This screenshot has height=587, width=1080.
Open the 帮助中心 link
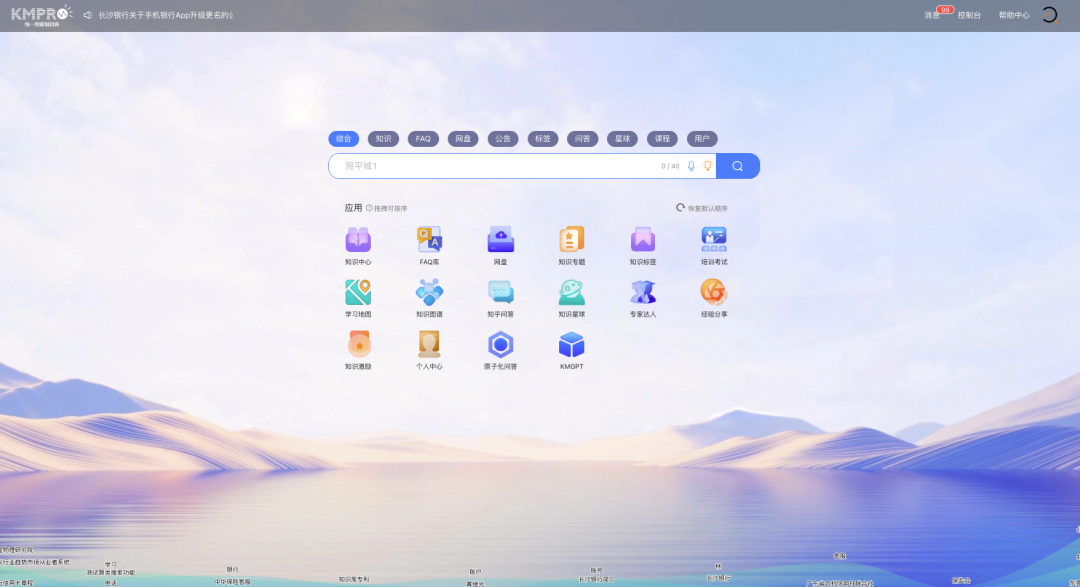pos(1013,15)
